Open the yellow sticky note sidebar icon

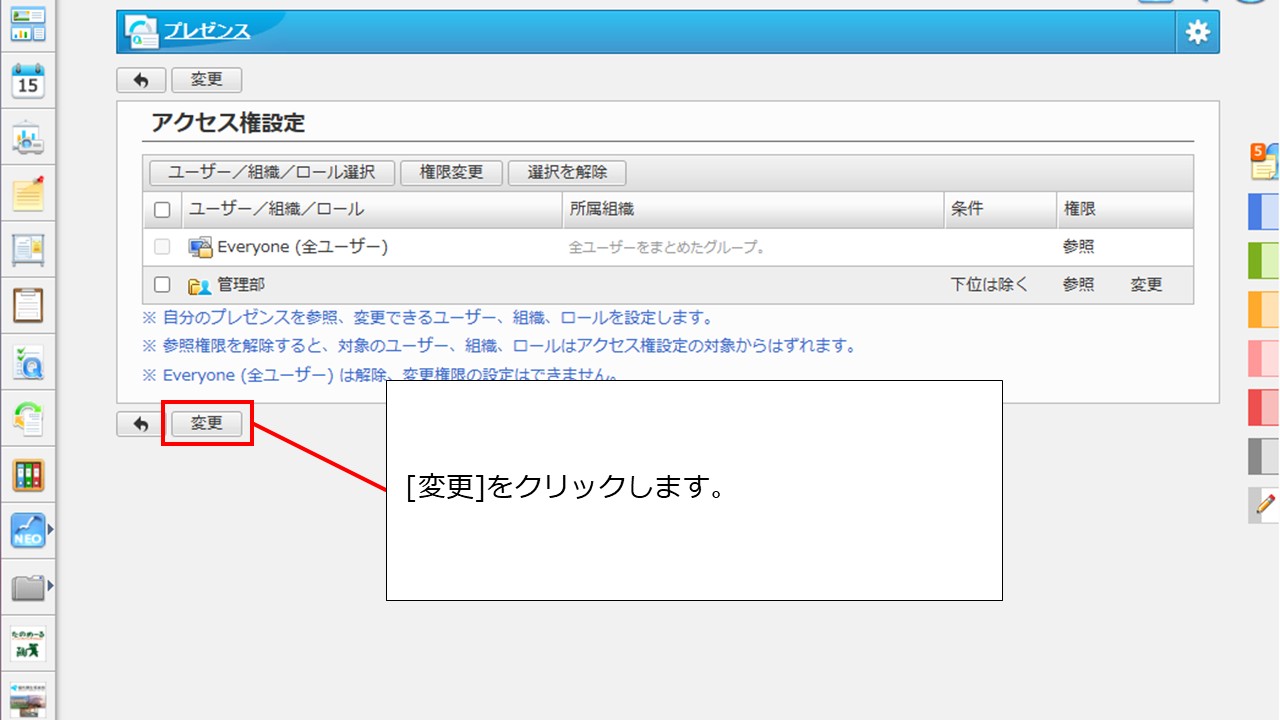pos(28,193)
